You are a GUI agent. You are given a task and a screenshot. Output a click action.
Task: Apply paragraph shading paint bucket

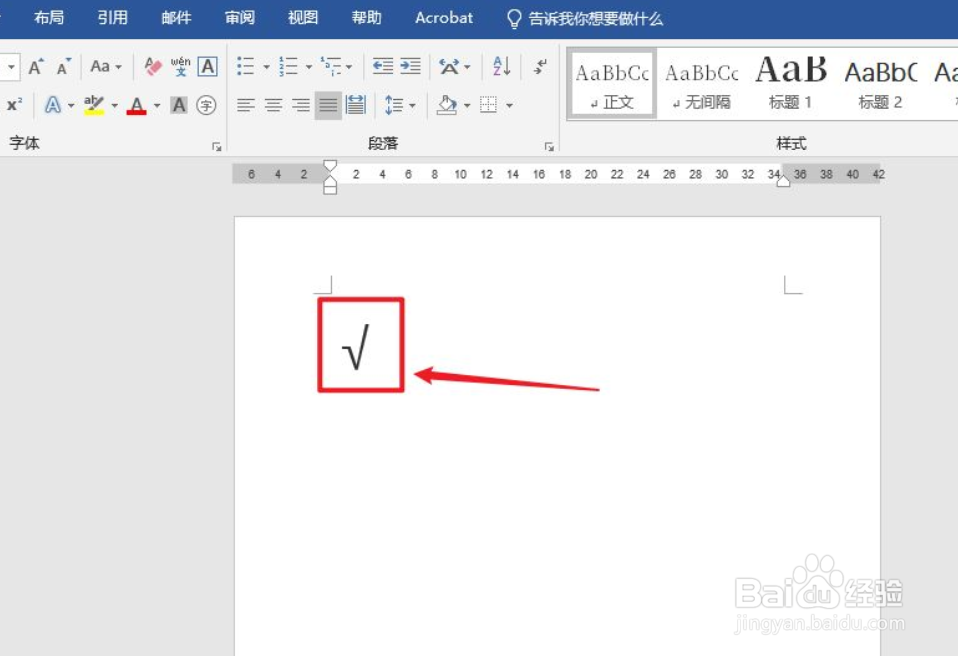(x=447, y=105)
